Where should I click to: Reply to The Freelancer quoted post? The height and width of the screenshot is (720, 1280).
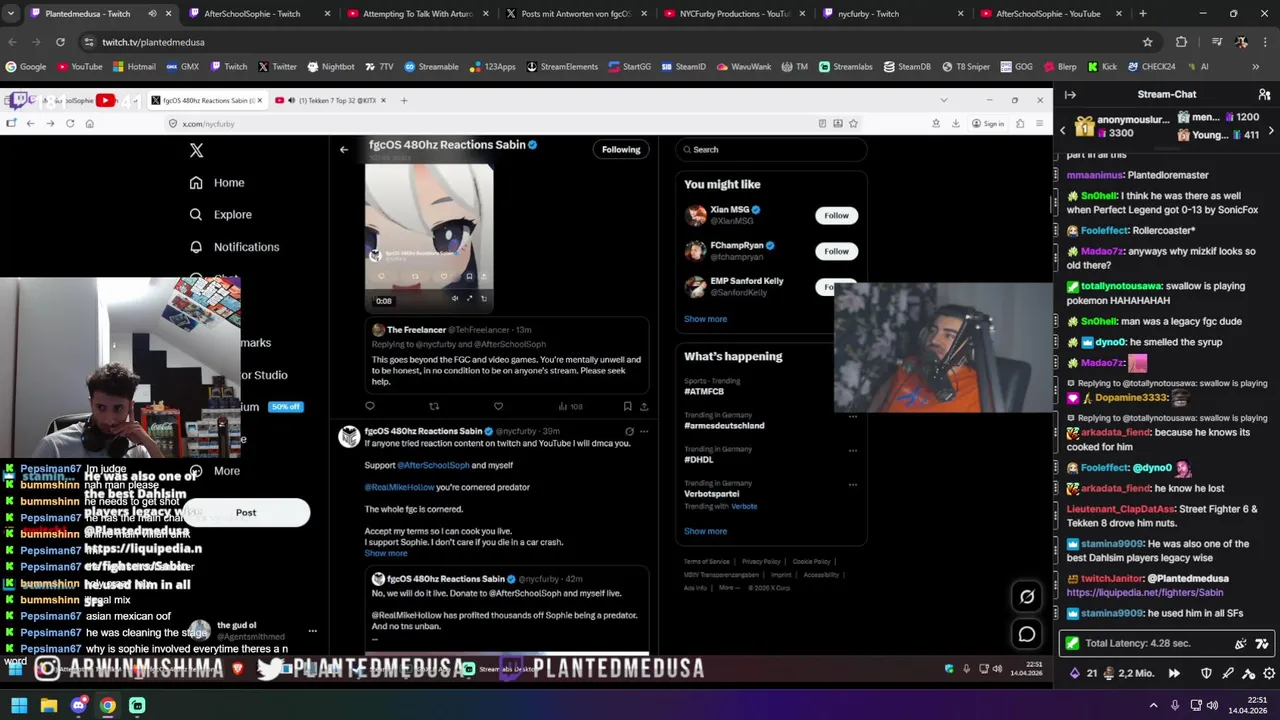pos(370,406)
